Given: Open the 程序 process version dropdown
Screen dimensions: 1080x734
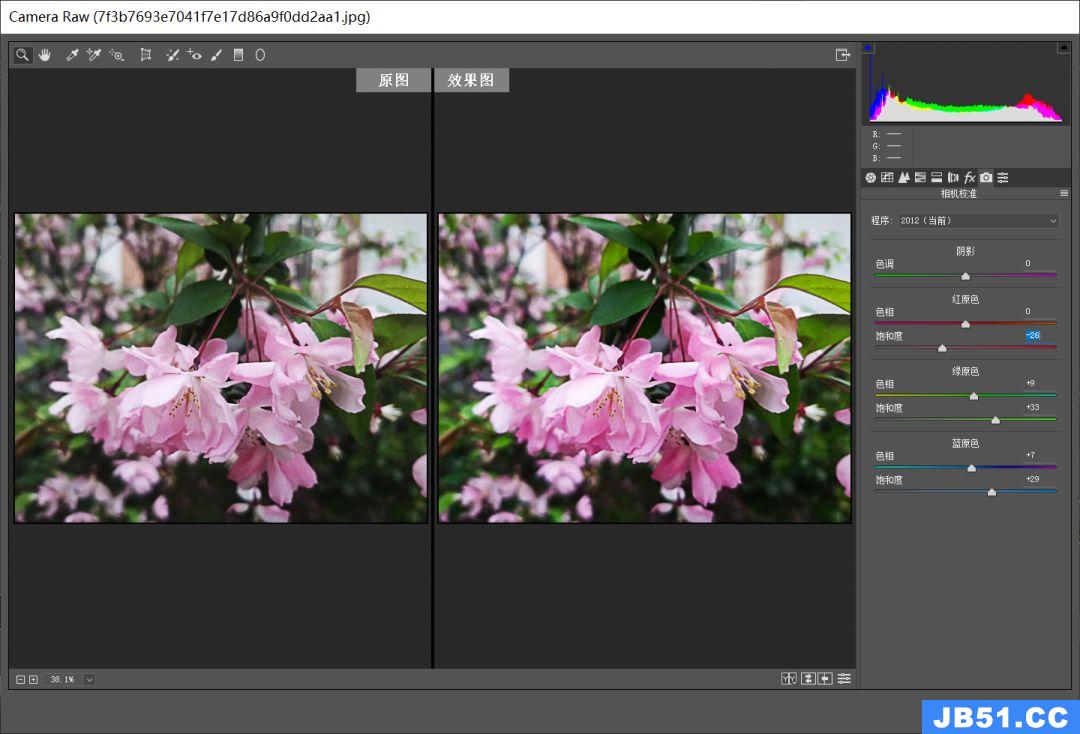Looking at the screenshot, I should pyautogui.click(x=976, y=220).
